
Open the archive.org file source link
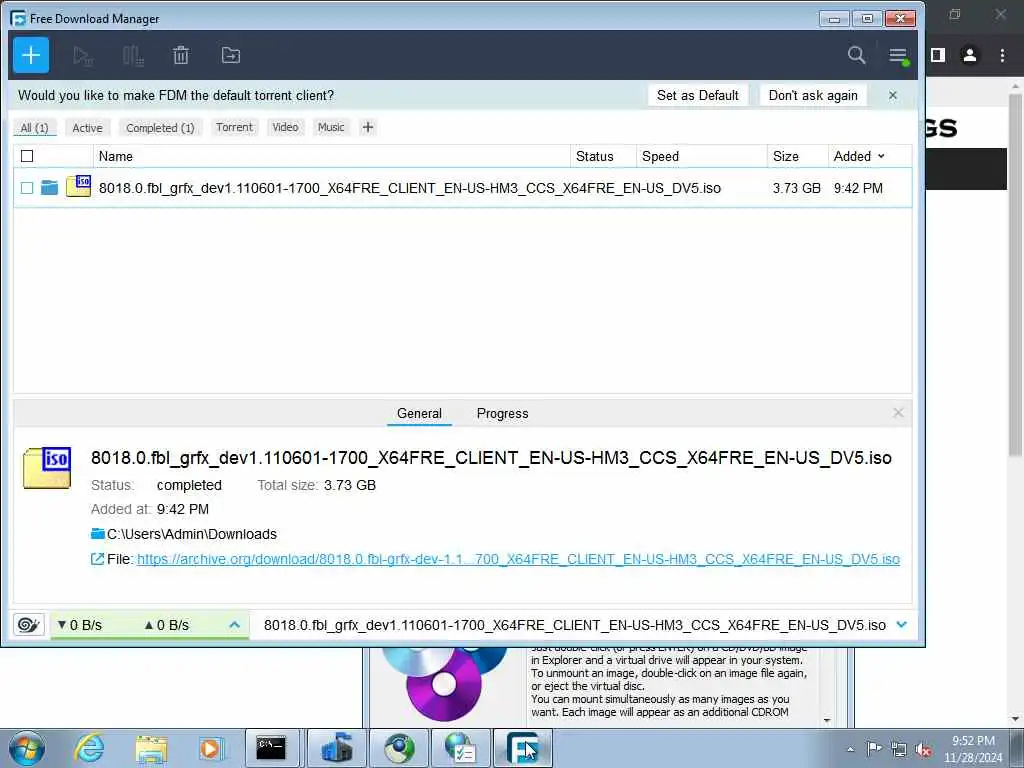pyautogui.click(x=519, y=559)
